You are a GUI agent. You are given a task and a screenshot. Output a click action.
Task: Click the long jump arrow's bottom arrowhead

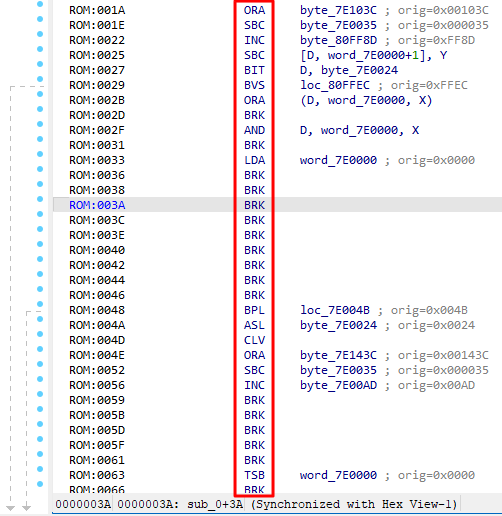point(10,508)
